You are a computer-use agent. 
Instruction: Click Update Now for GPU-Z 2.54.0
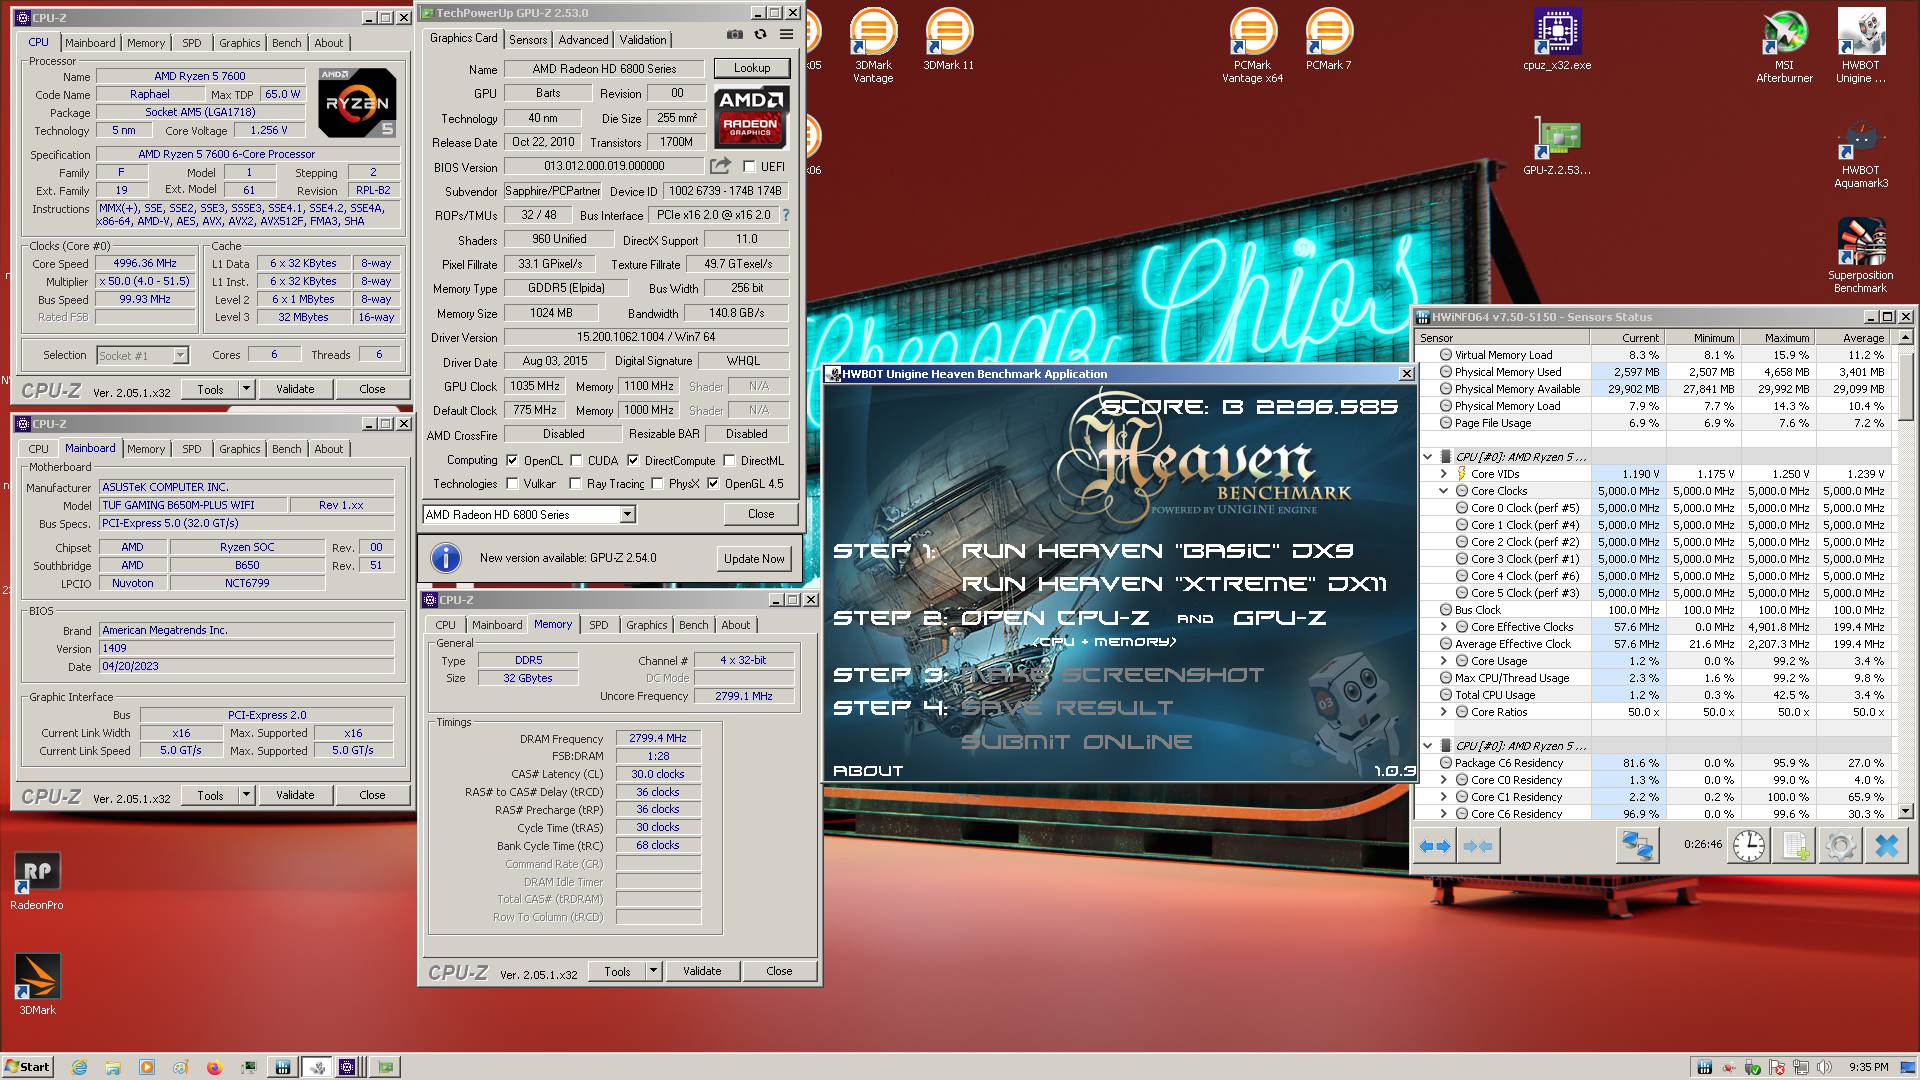[x=754, y=559]
